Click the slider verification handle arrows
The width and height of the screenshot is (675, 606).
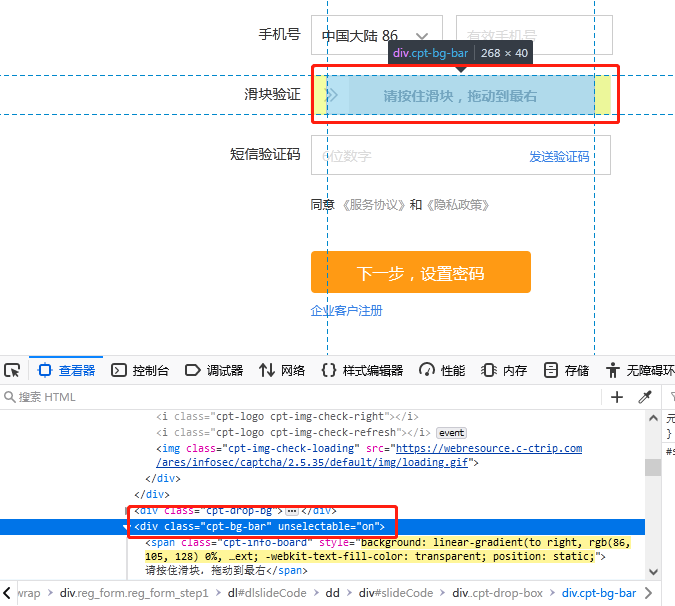pyautogui.click(x=331, y=95)
